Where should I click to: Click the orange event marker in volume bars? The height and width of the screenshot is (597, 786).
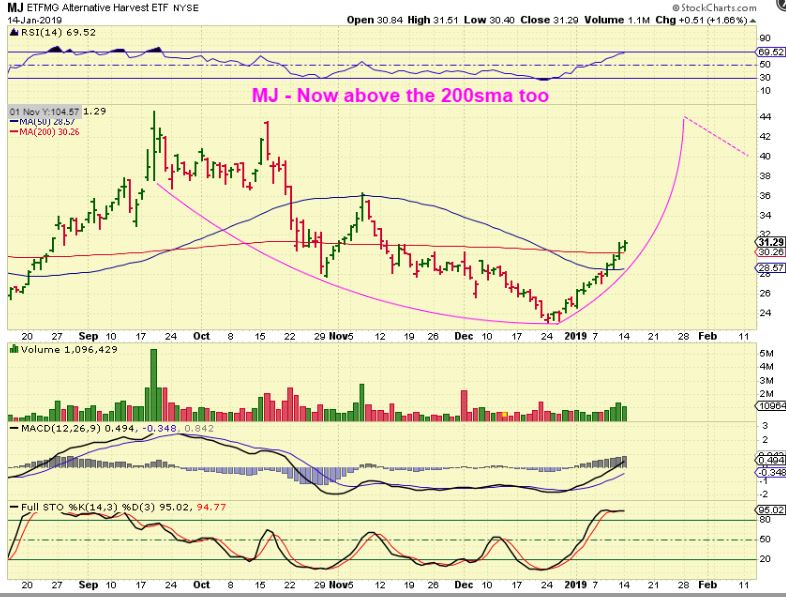[504, 414]
